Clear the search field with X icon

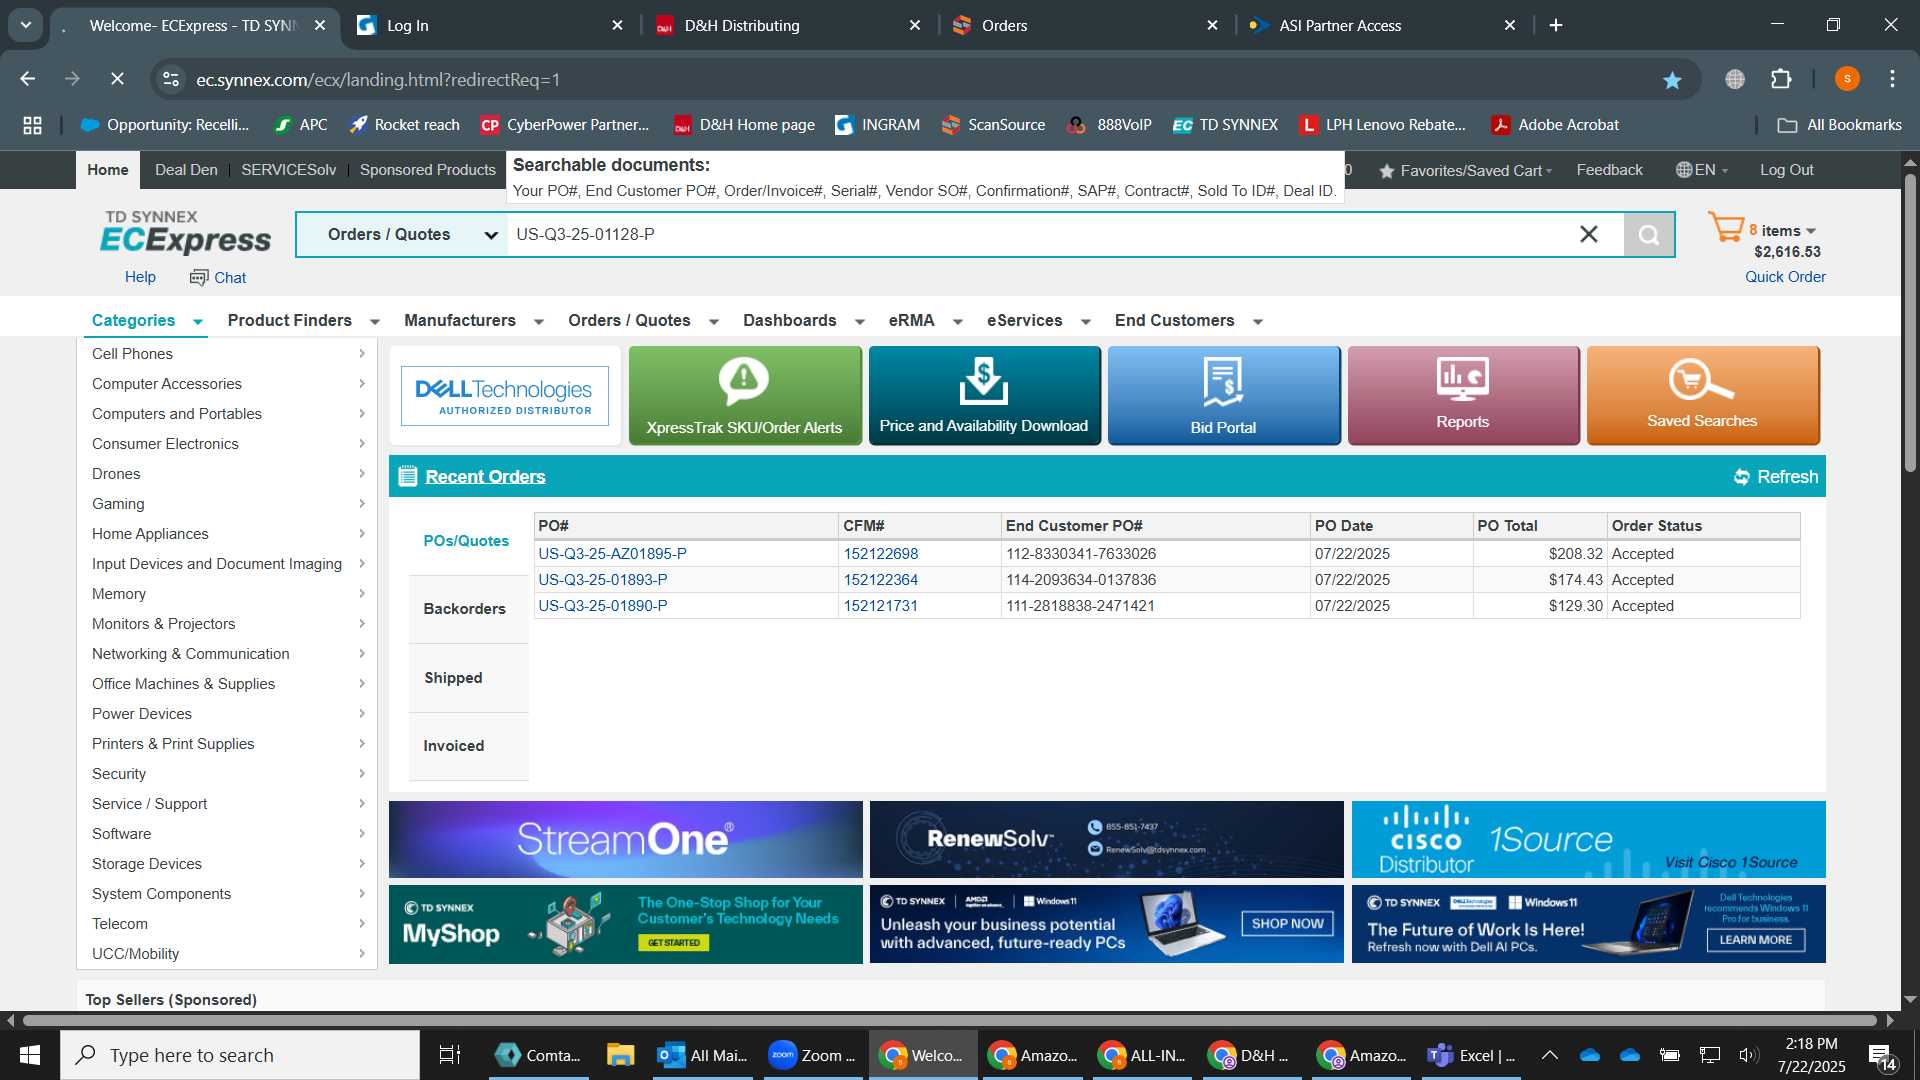pyautogui.click(x=1588, y=234)
